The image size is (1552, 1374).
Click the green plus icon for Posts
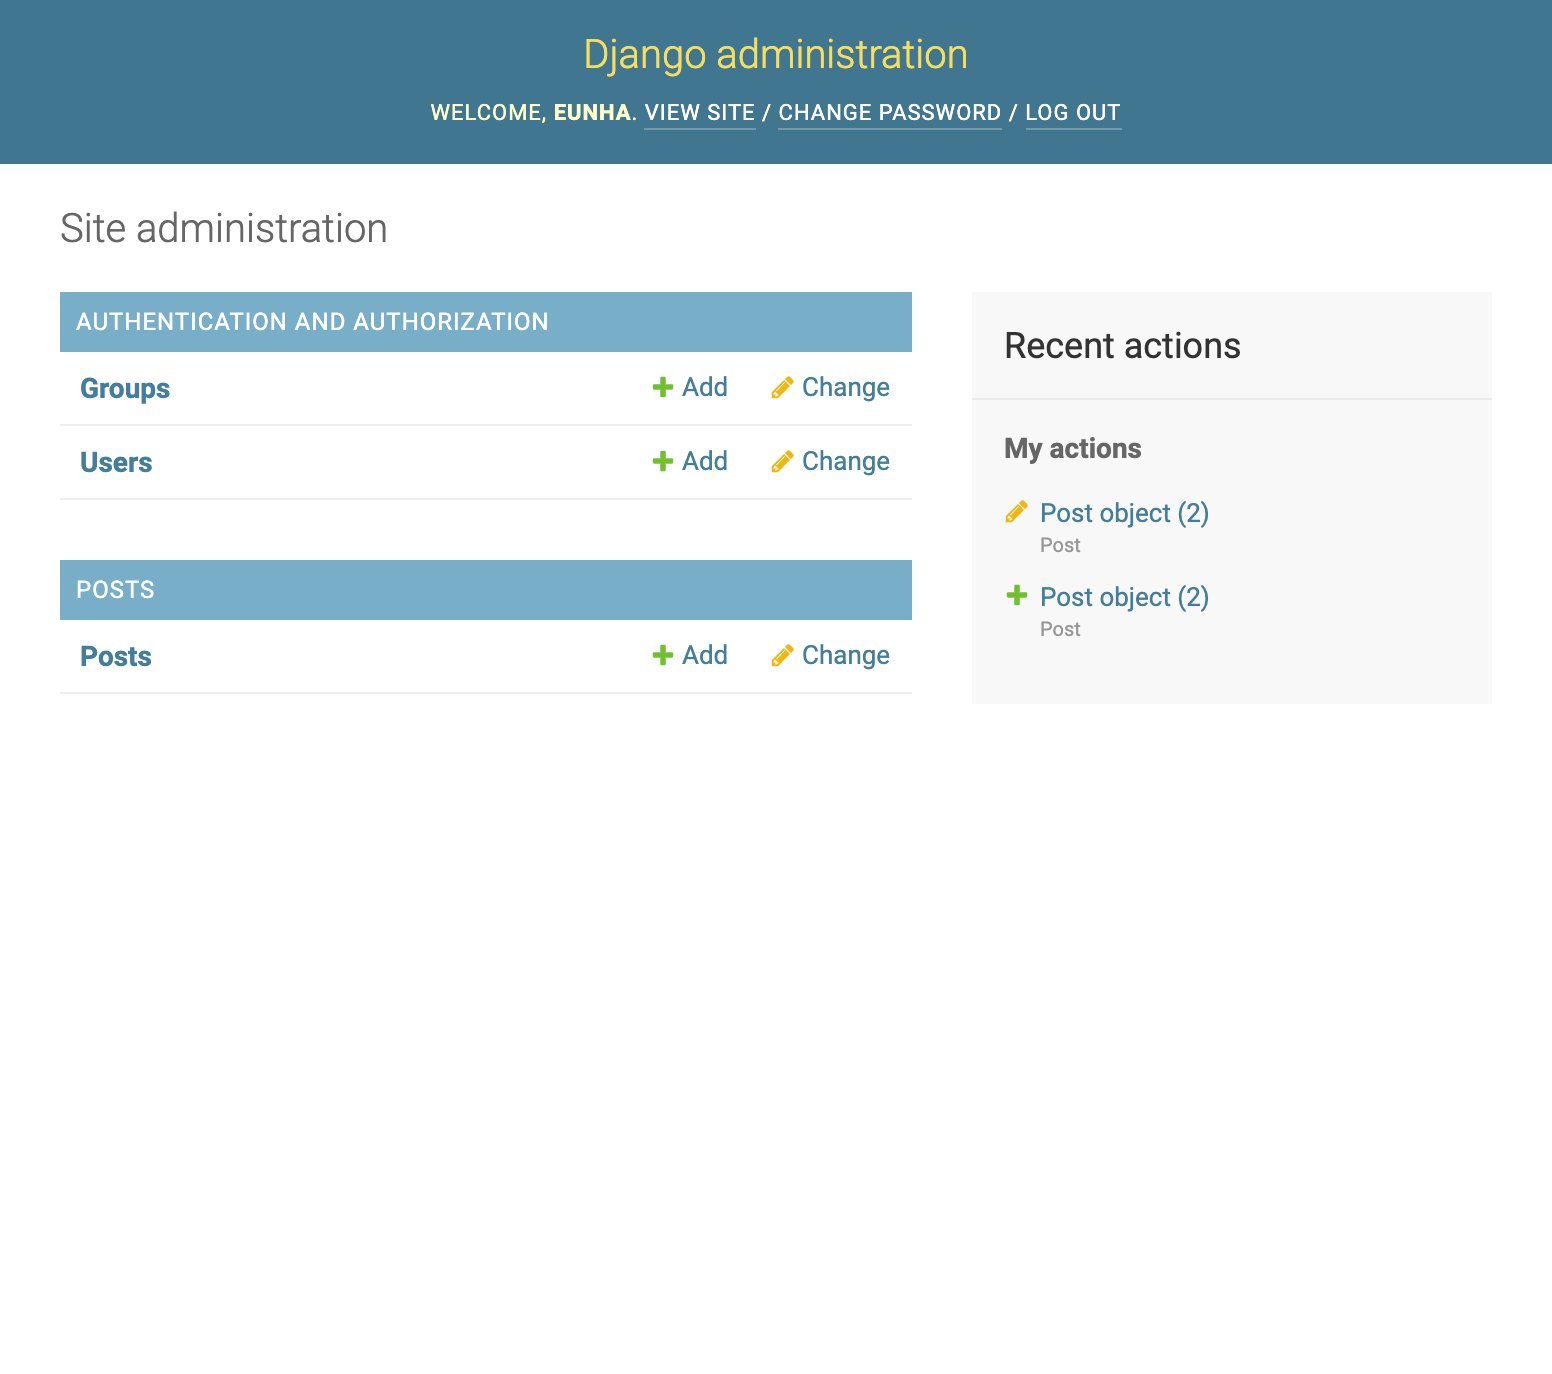(x=662, y=655)
